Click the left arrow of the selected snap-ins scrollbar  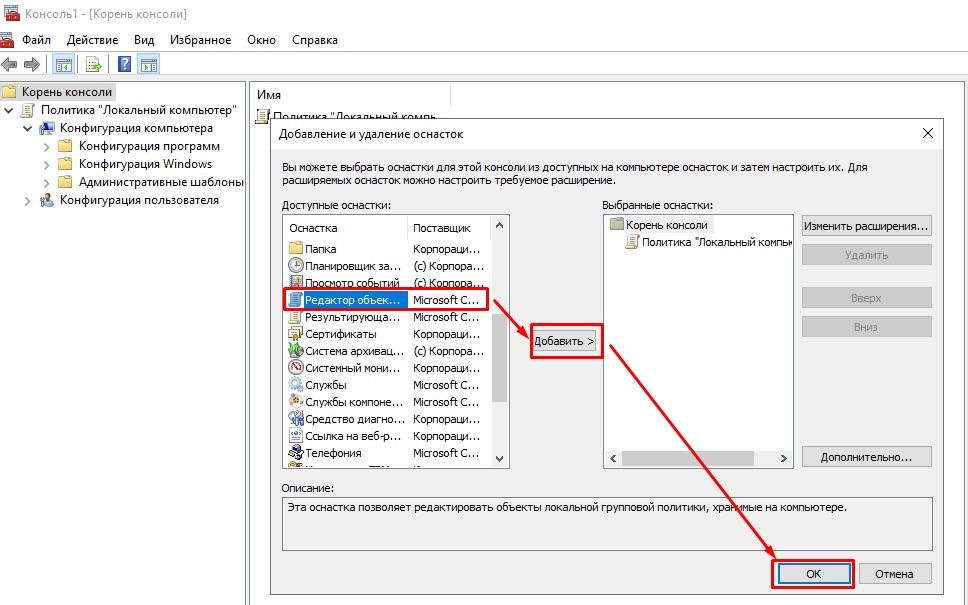(613, 458)
